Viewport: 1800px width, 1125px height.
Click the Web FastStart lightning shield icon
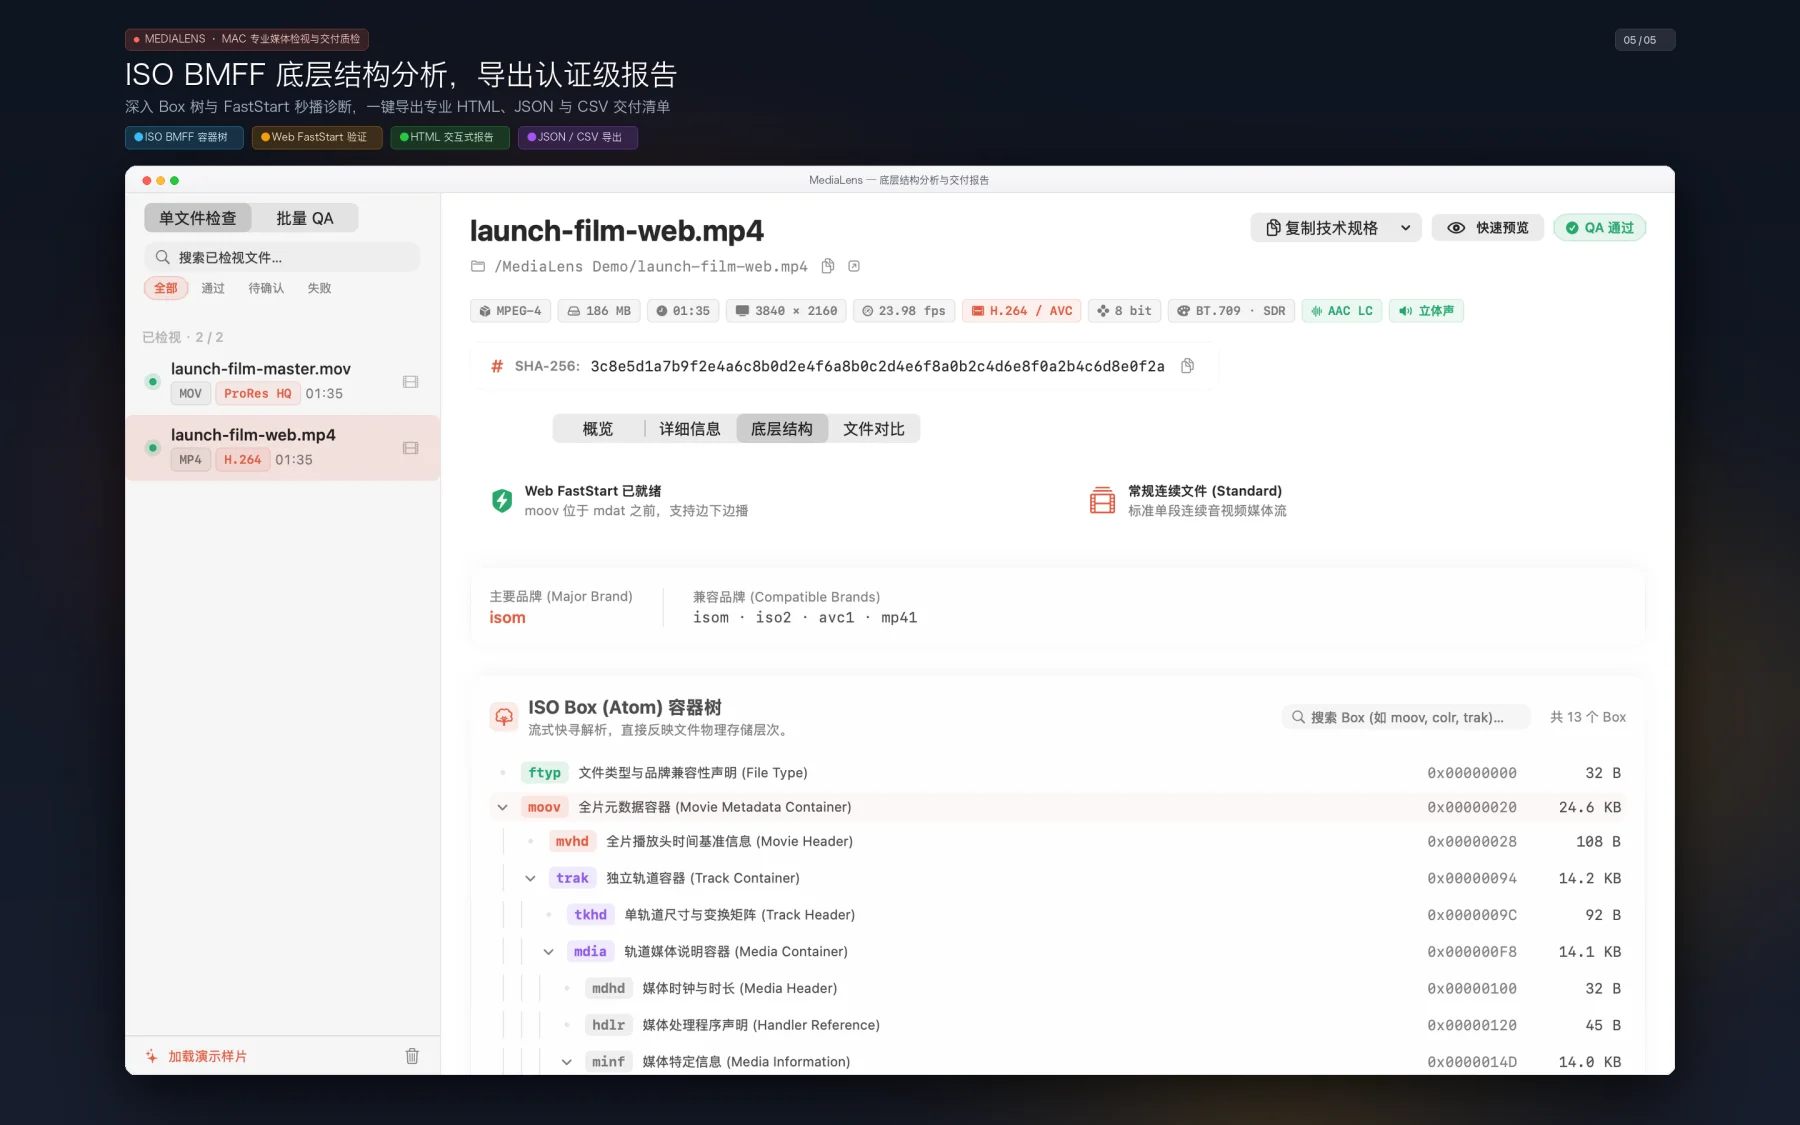click(x=502, y=500)
